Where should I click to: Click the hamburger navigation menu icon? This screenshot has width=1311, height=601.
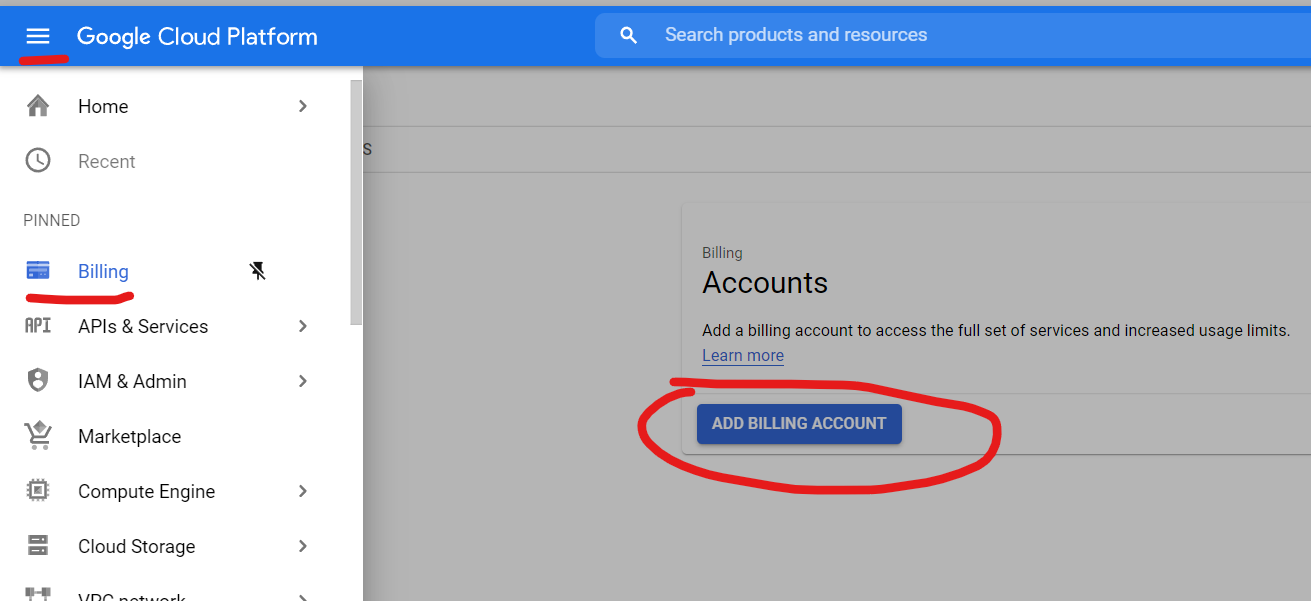(38, 37)
